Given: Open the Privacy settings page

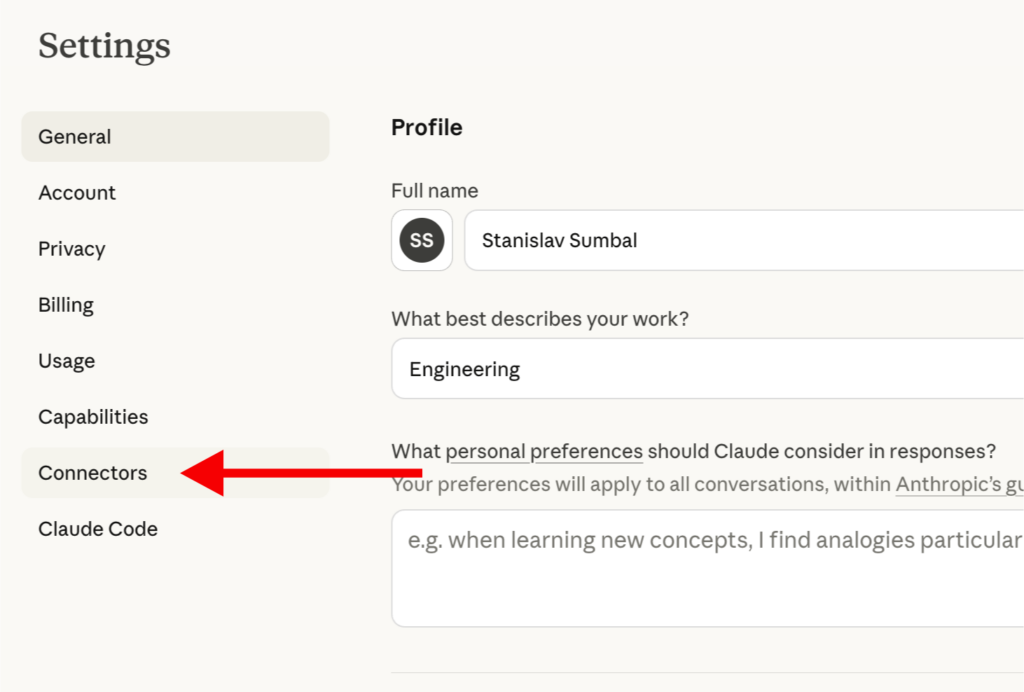Looking at the screenshot, I should tap(71, 249).
